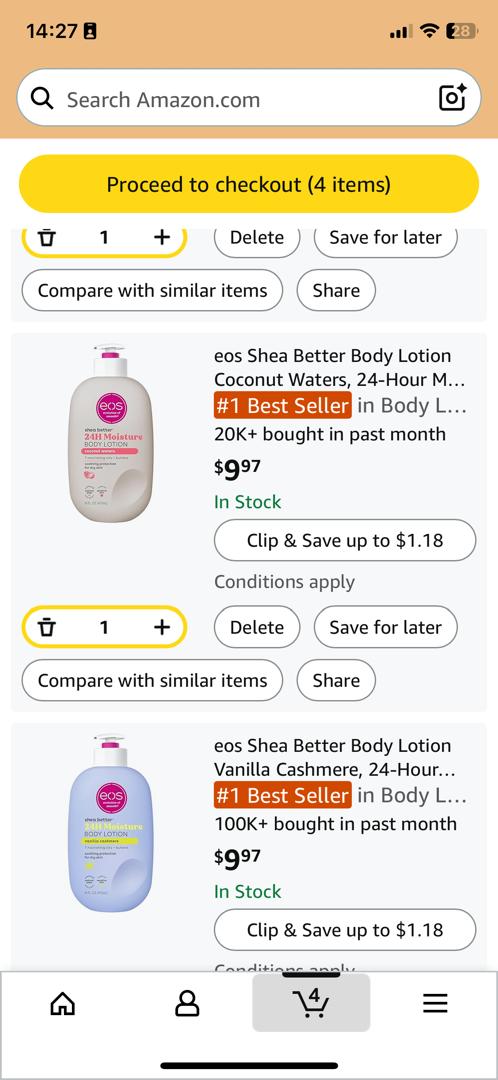Tap the camera lens search icon

453,98
